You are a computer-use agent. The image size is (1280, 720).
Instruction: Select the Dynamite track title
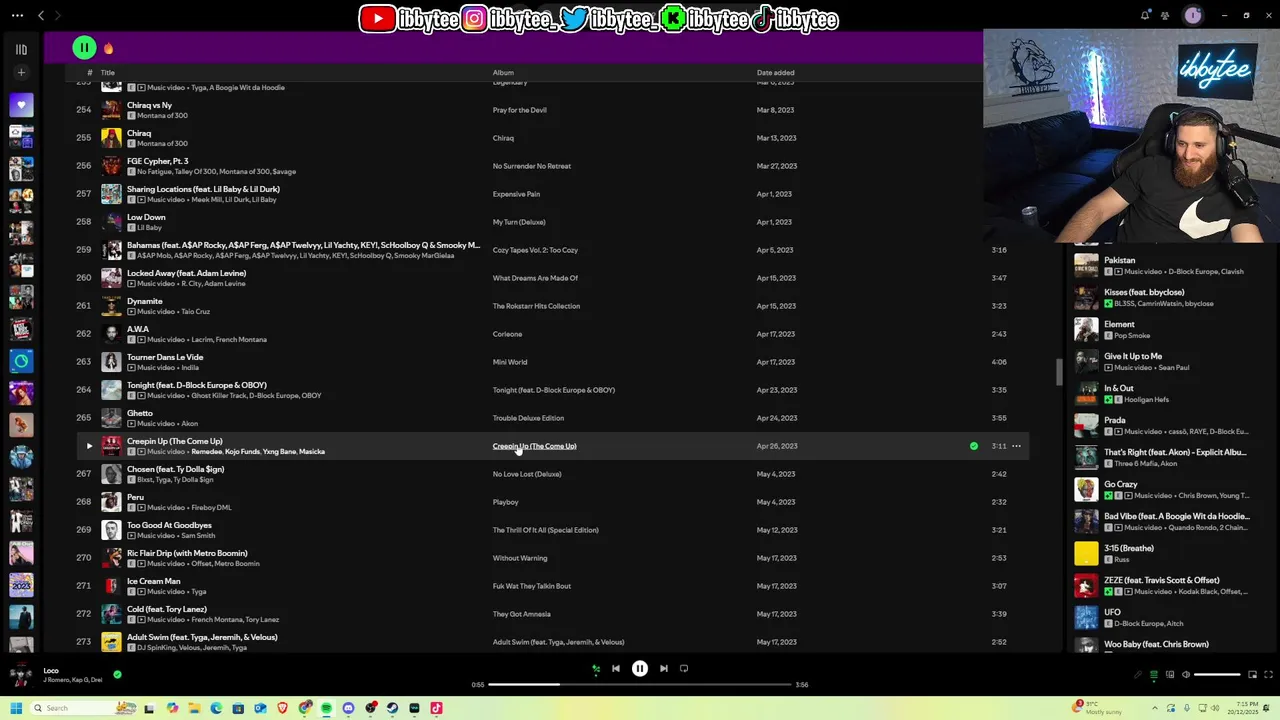click(x=145, y=301)
